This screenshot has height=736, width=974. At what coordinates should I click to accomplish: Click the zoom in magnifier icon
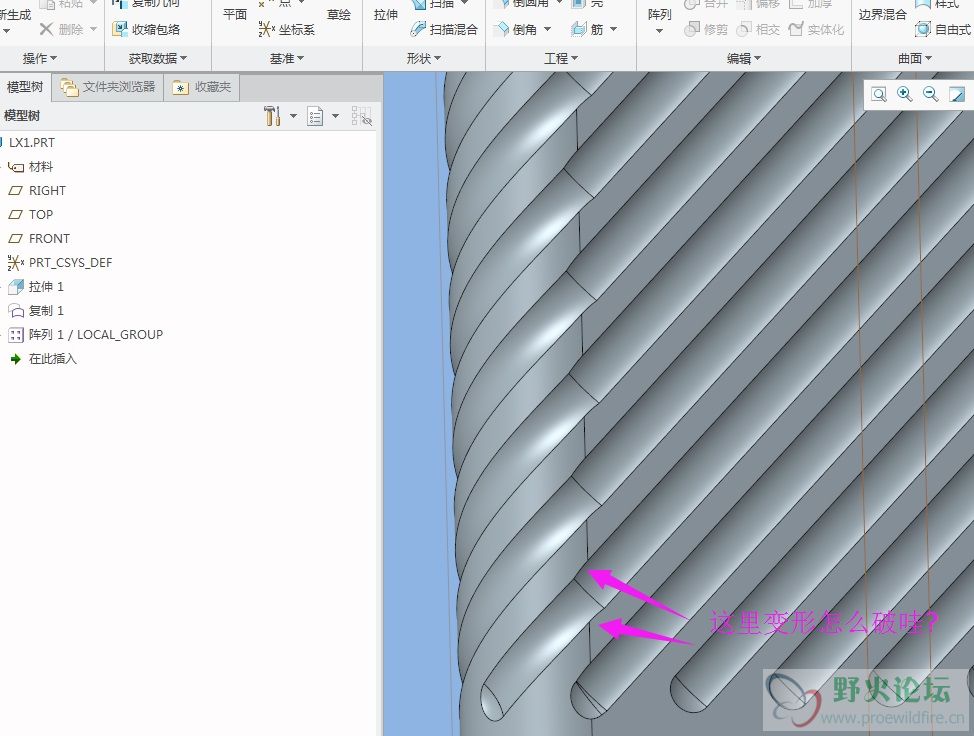coord(904,94)
